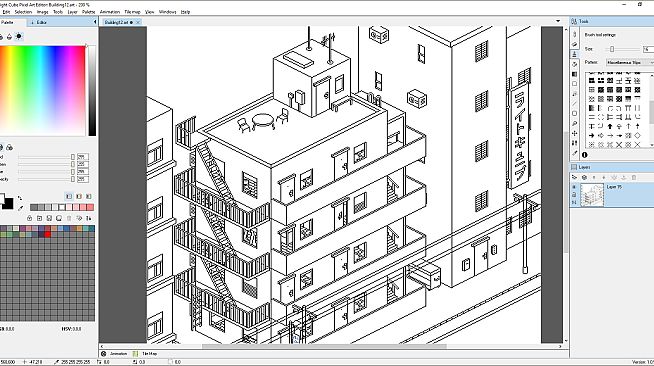This screenshot has height=366, width=654.
Task: Enable the third gradient mode toggle above swatches
Action: point(88,196)
